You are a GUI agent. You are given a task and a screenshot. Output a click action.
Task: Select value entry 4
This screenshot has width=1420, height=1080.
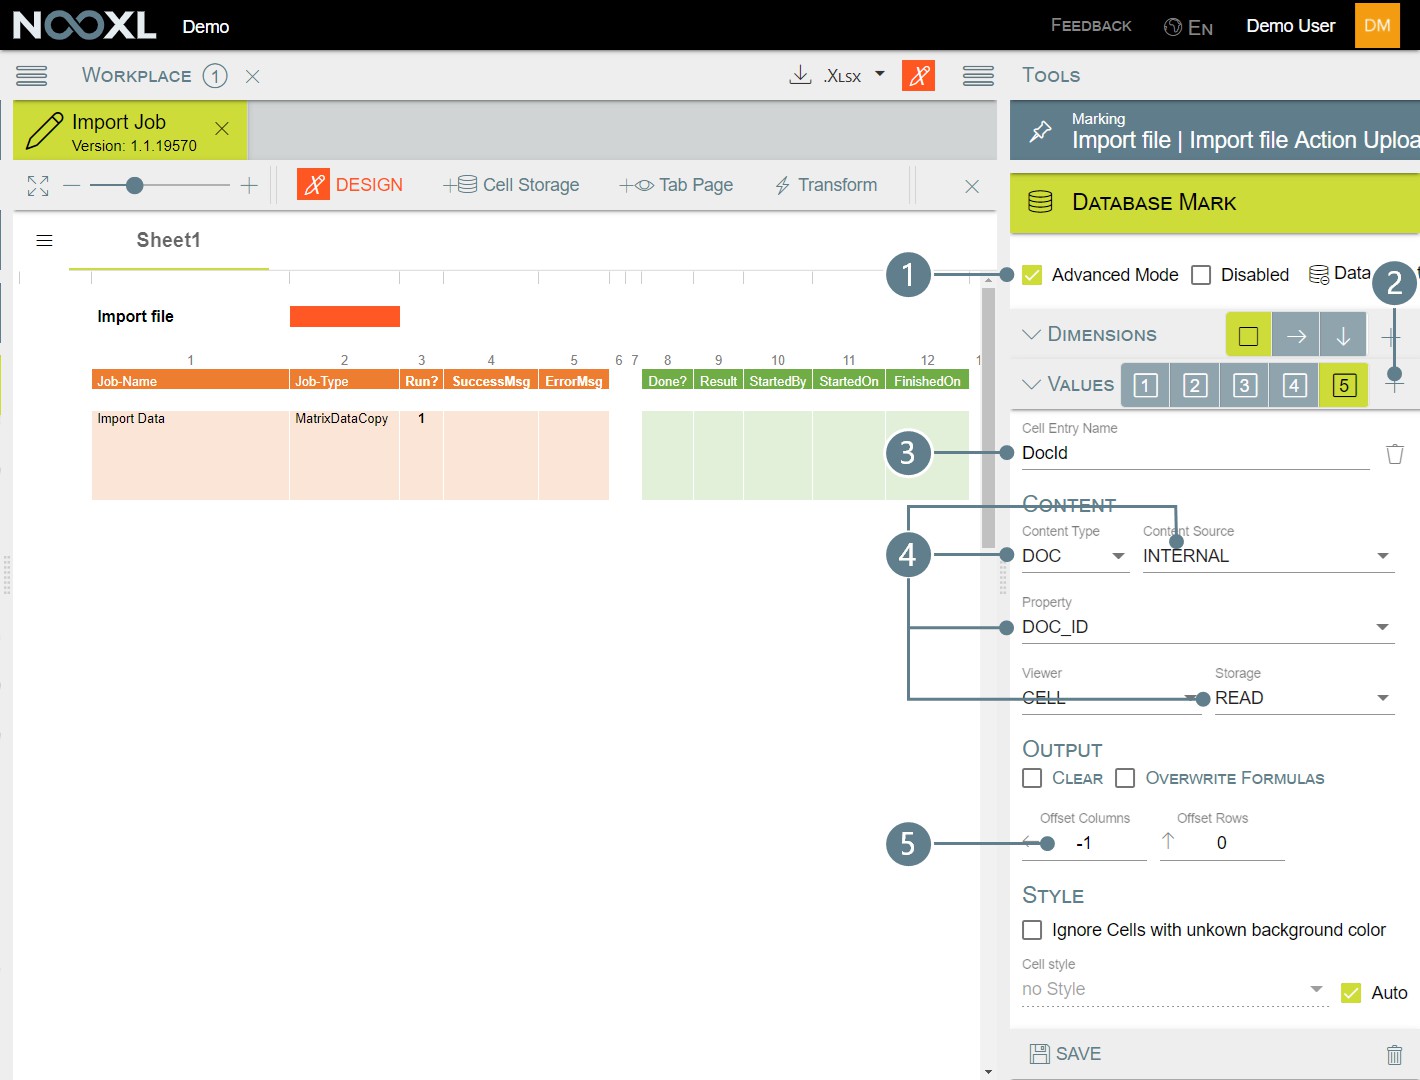click(1295, 385)
